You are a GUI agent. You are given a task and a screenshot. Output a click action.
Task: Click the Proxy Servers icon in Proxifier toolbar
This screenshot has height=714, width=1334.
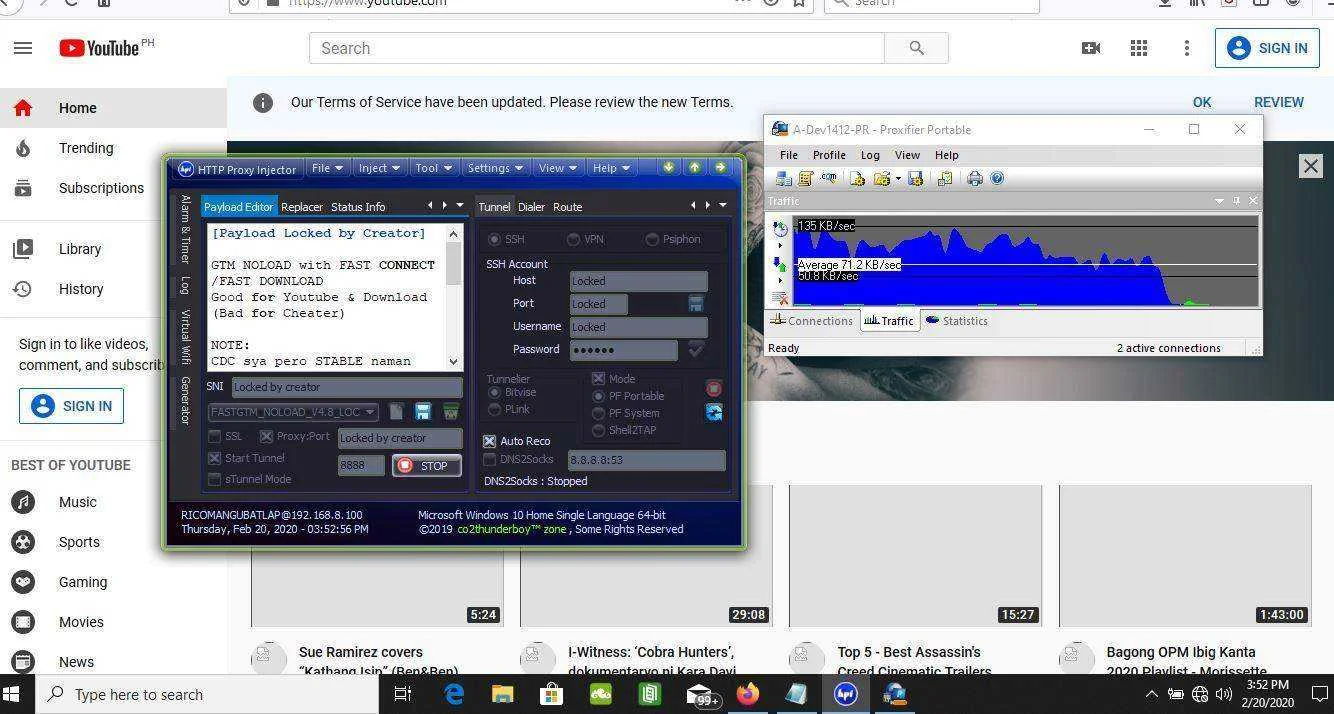coord(783,178)
